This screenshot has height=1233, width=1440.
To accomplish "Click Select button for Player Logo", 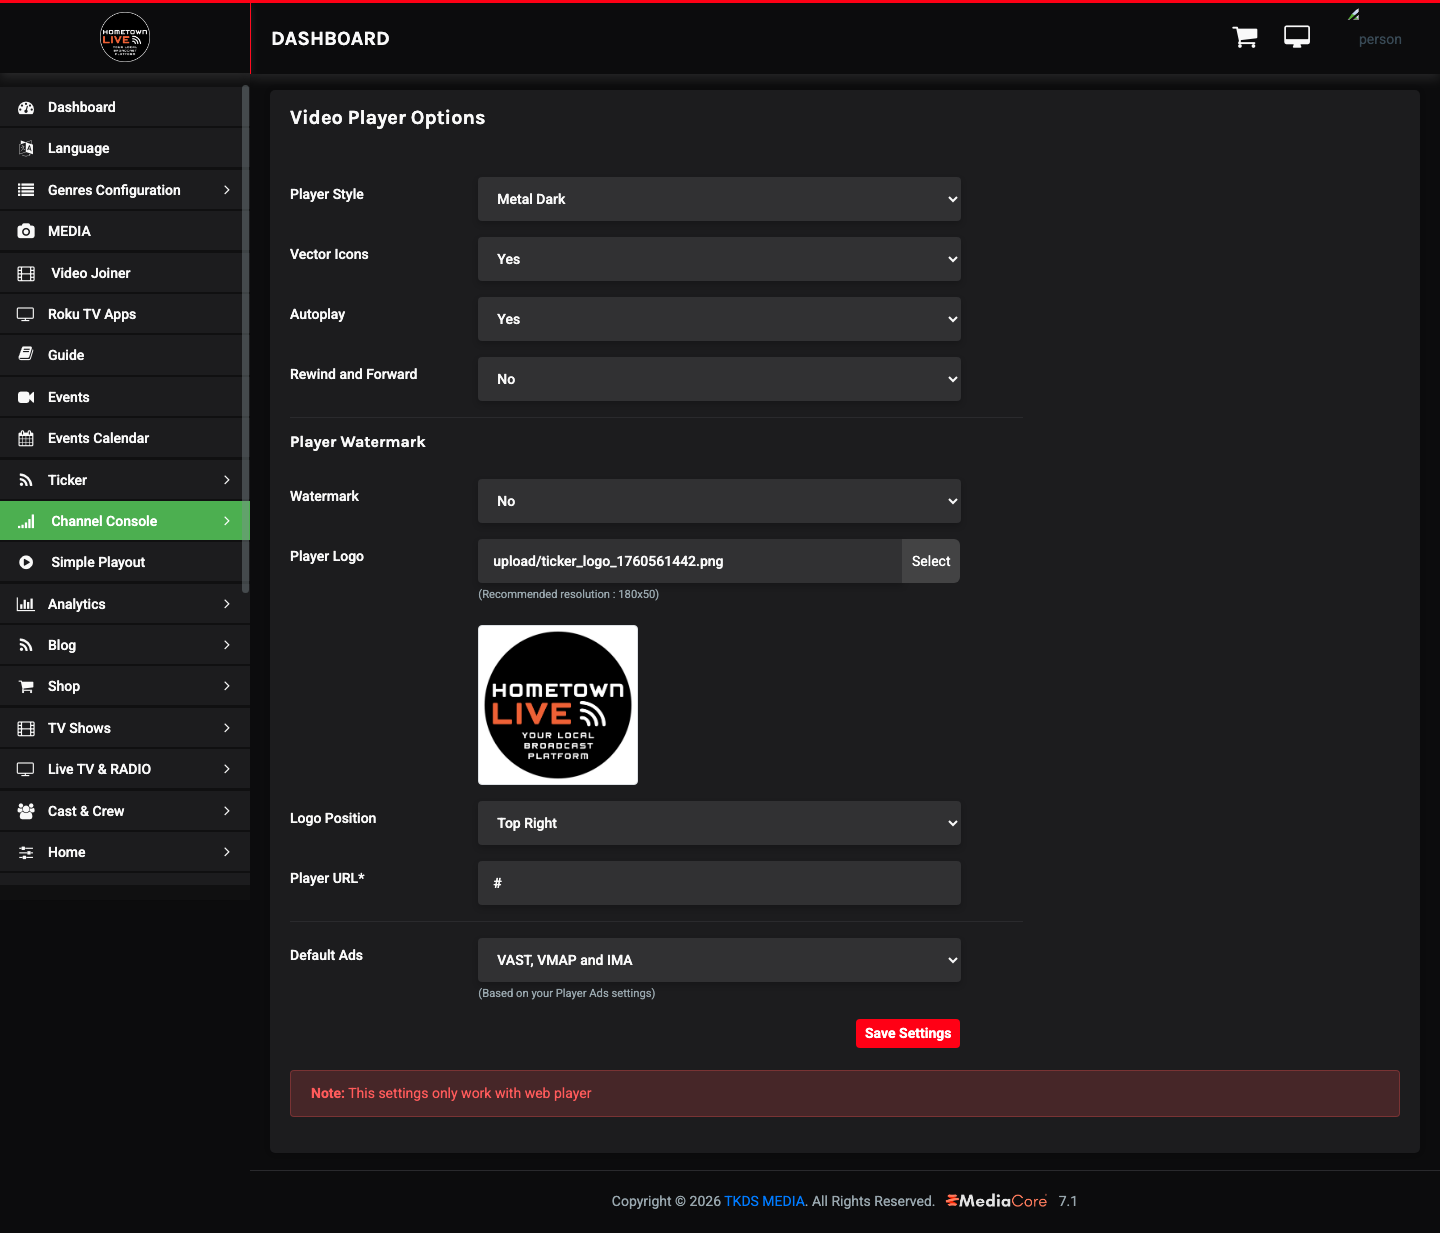I will (x=931, y=561).
